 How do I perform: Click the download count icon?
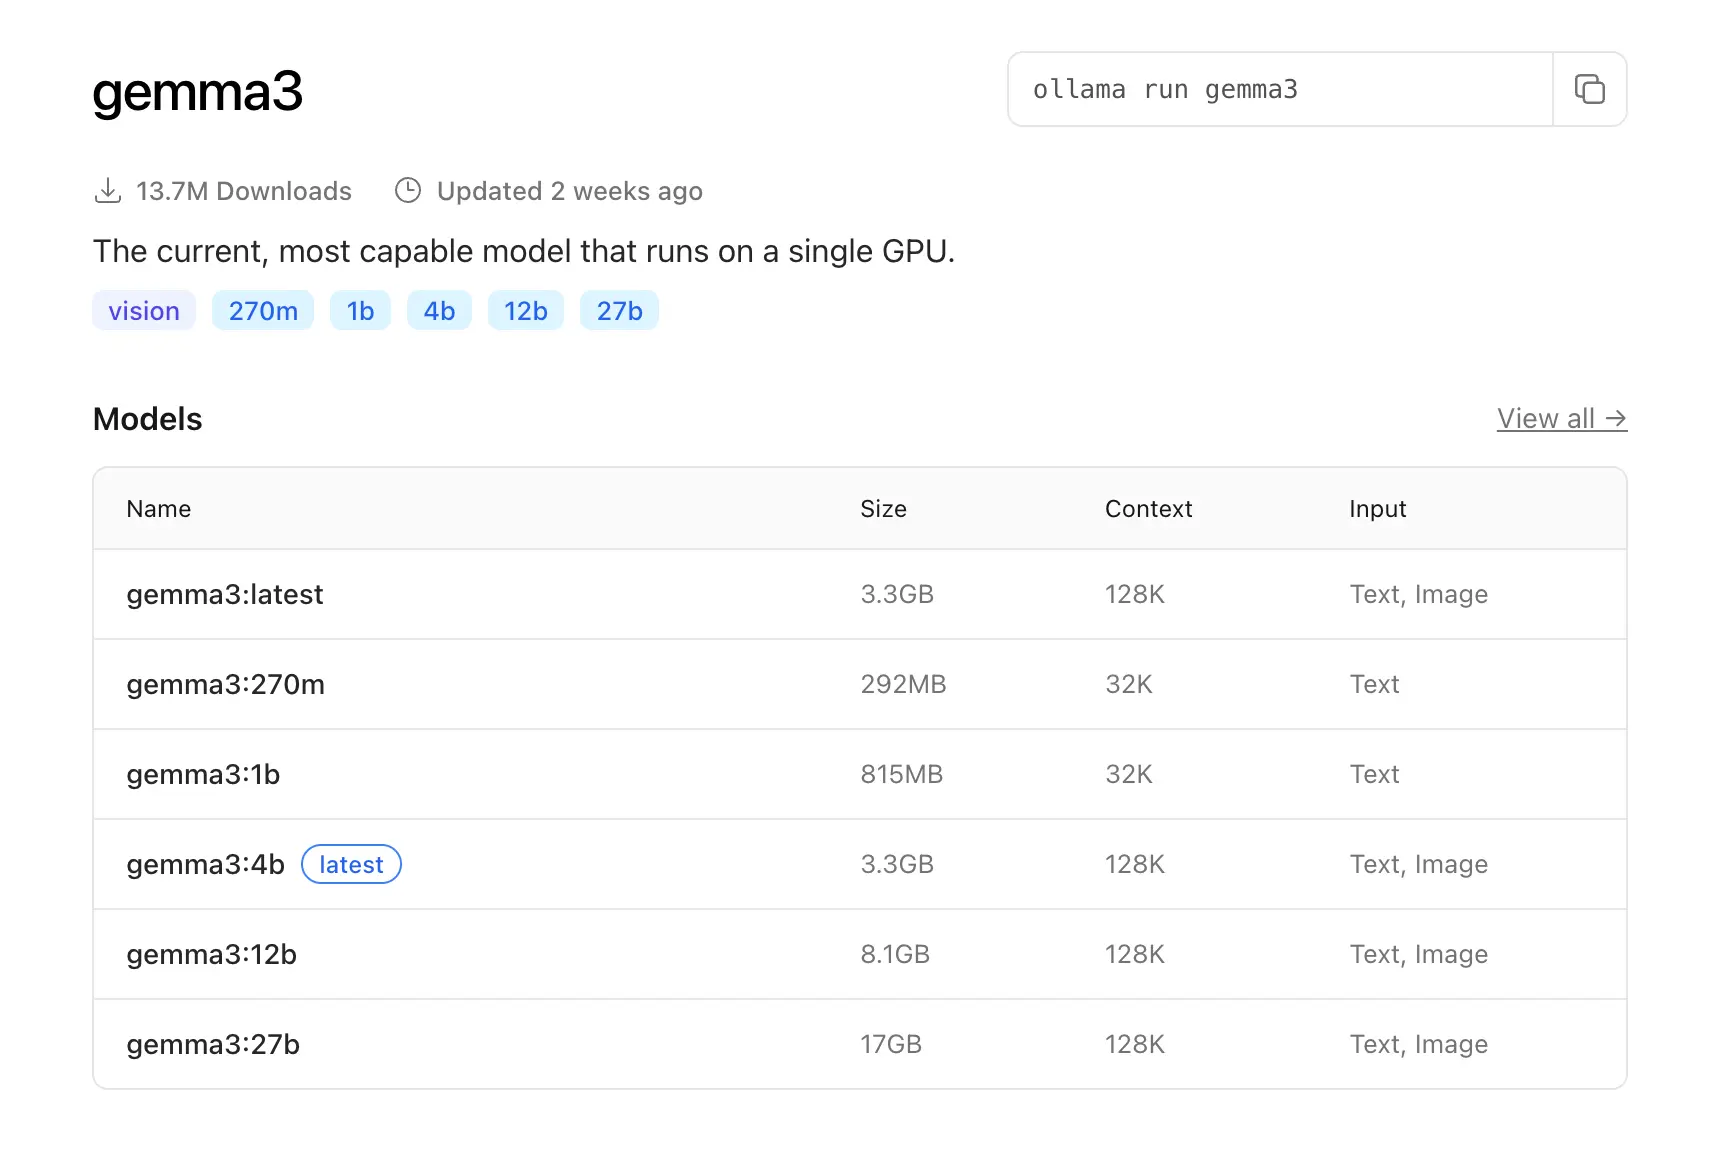107,191
